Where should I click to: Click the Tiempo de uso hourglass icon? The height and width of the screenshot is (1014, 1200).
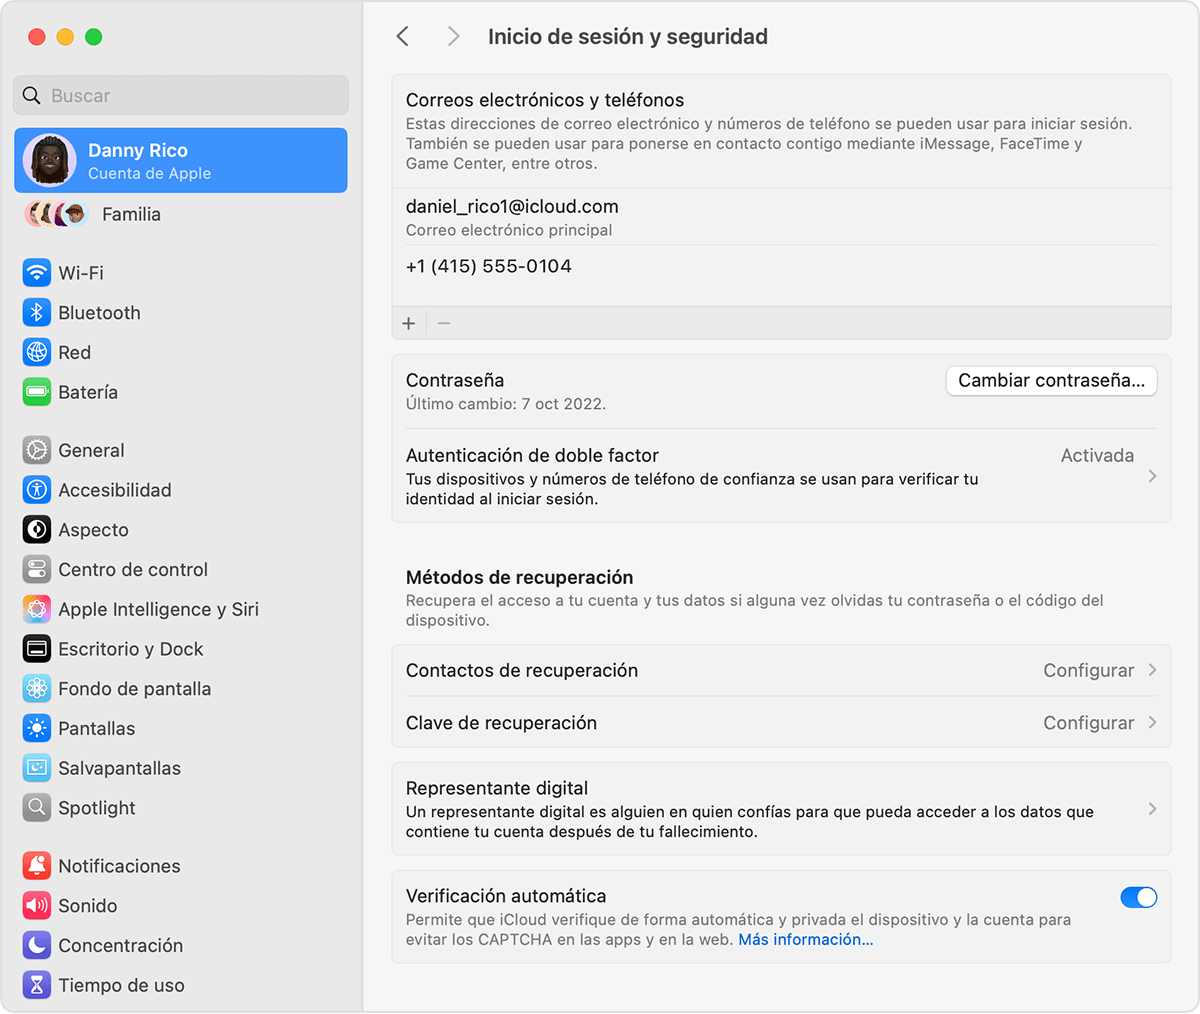click(x=37, y=985)
